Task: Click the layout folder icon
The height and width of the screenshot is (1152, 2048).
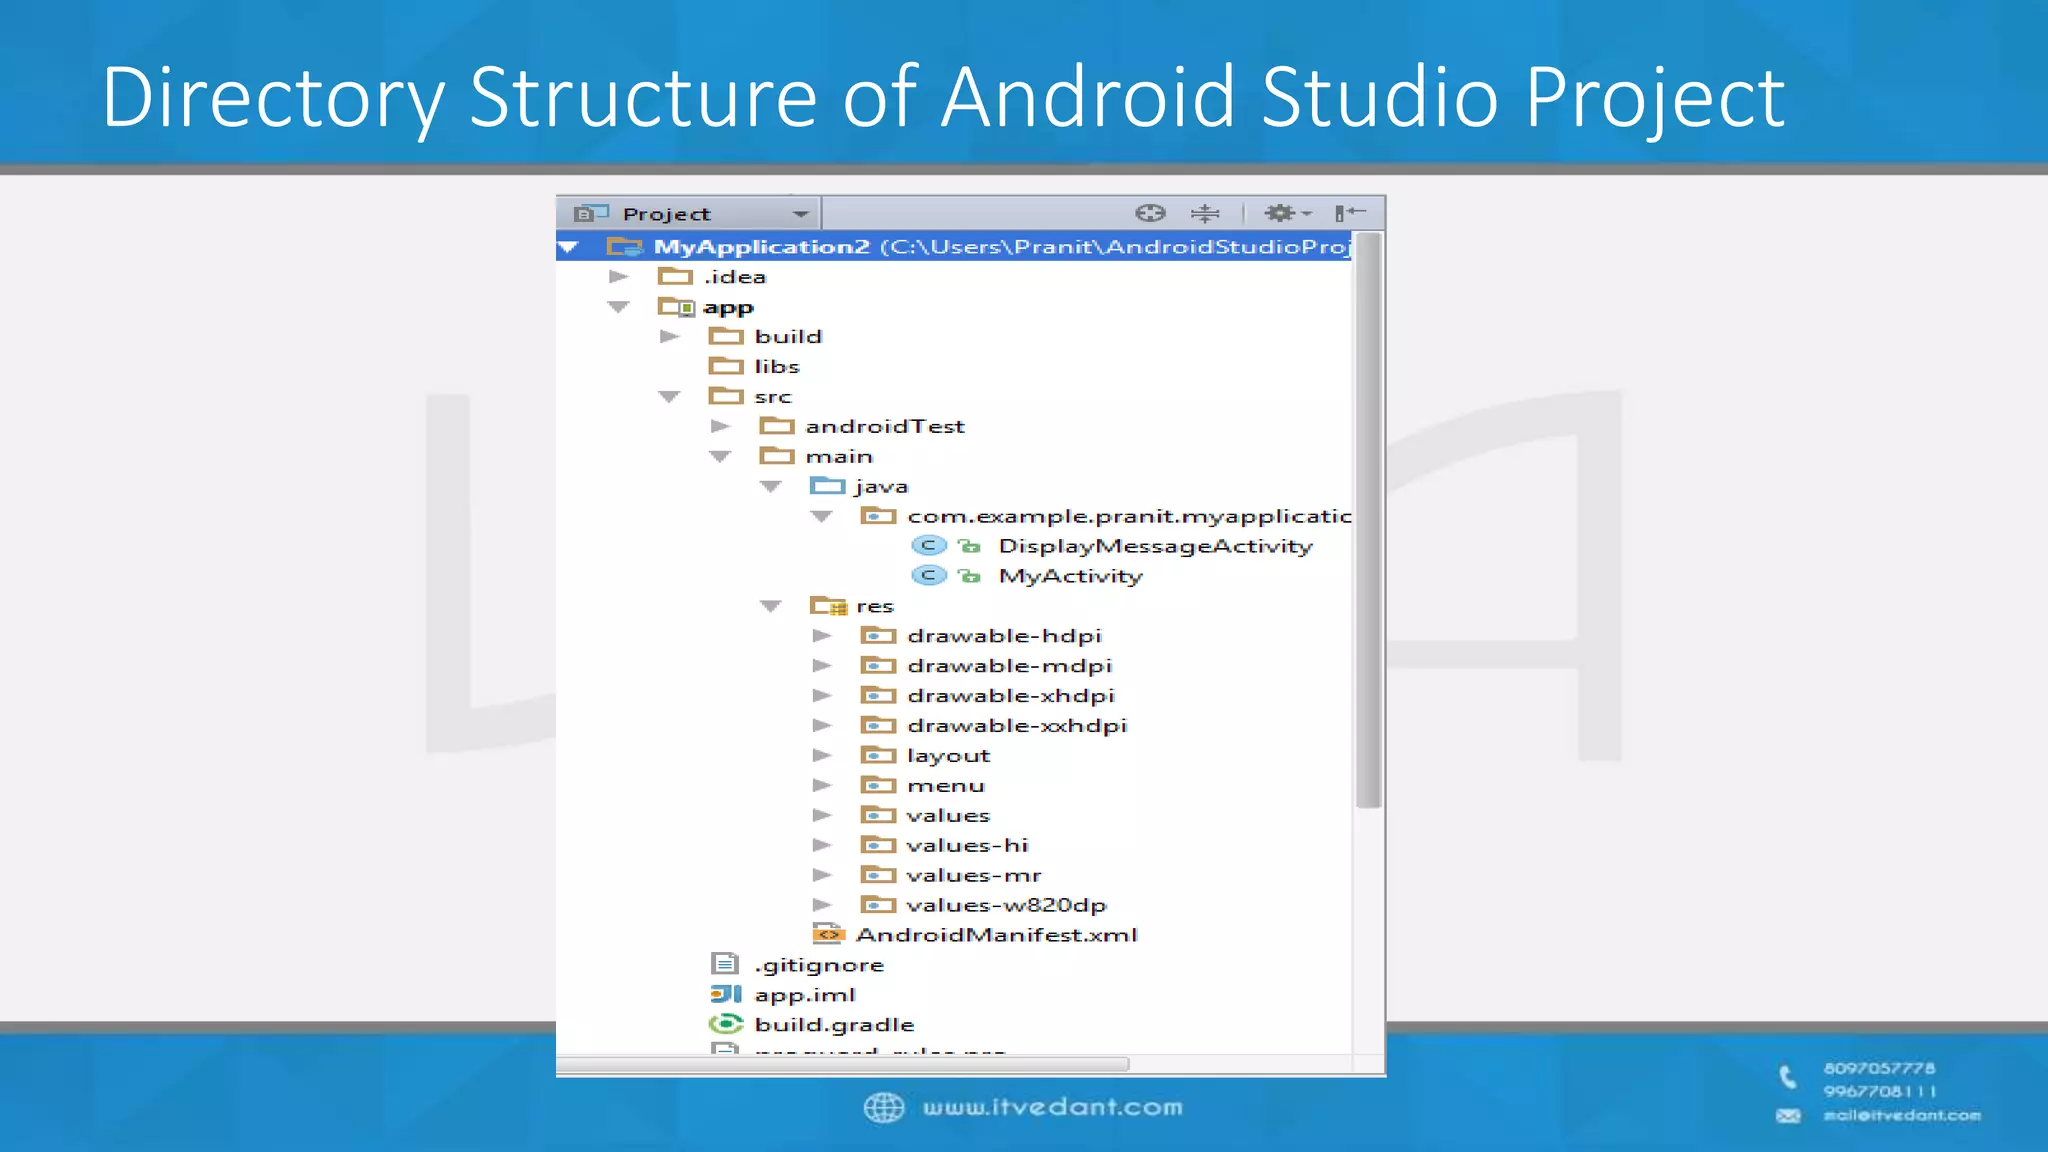Action: coord(878,756)
